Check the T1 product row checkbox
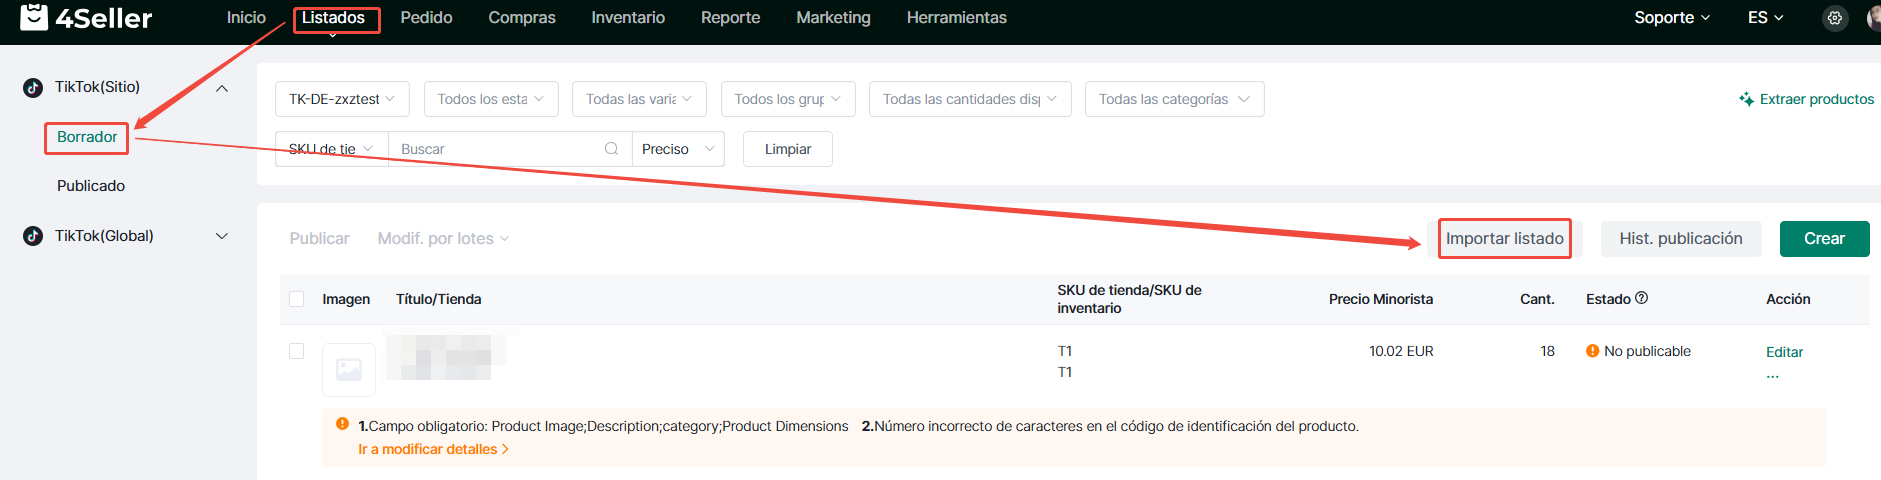1881x480 pixels. 296,351
